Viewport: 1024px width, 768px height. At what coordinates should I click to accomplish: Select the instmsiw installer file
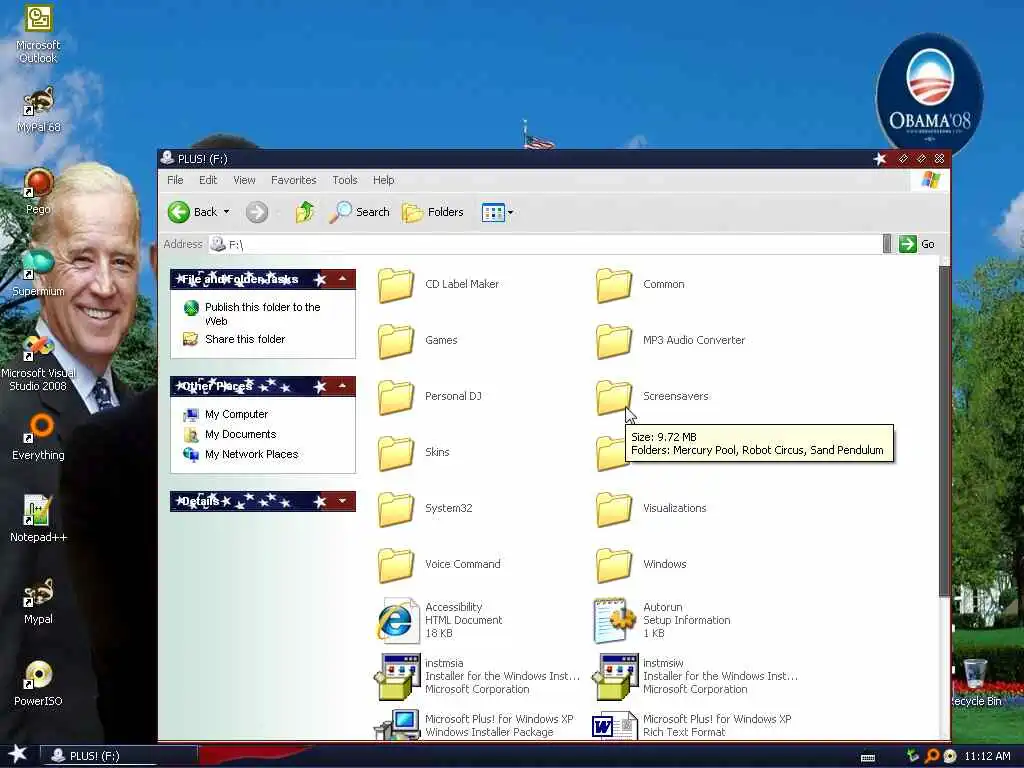point(695,677)
